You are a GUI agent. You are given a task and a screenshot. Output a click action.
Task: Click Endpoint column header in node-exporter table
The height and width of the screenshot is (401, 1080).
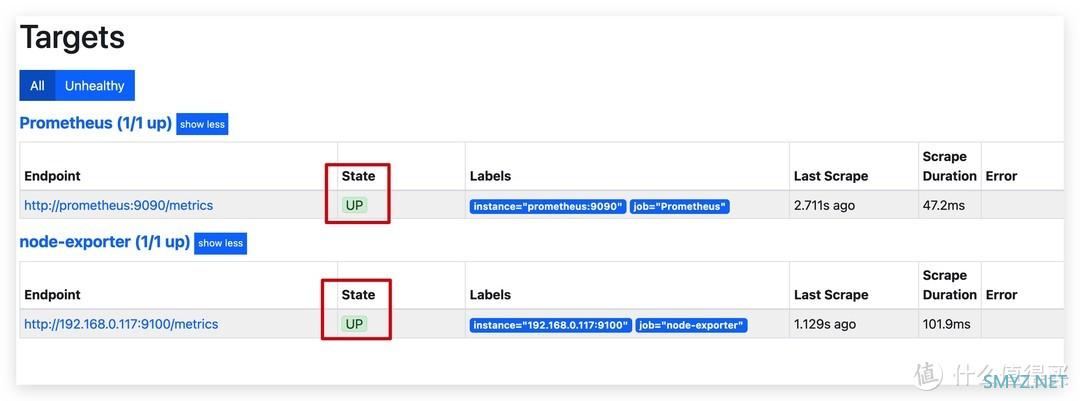point(52,294)
